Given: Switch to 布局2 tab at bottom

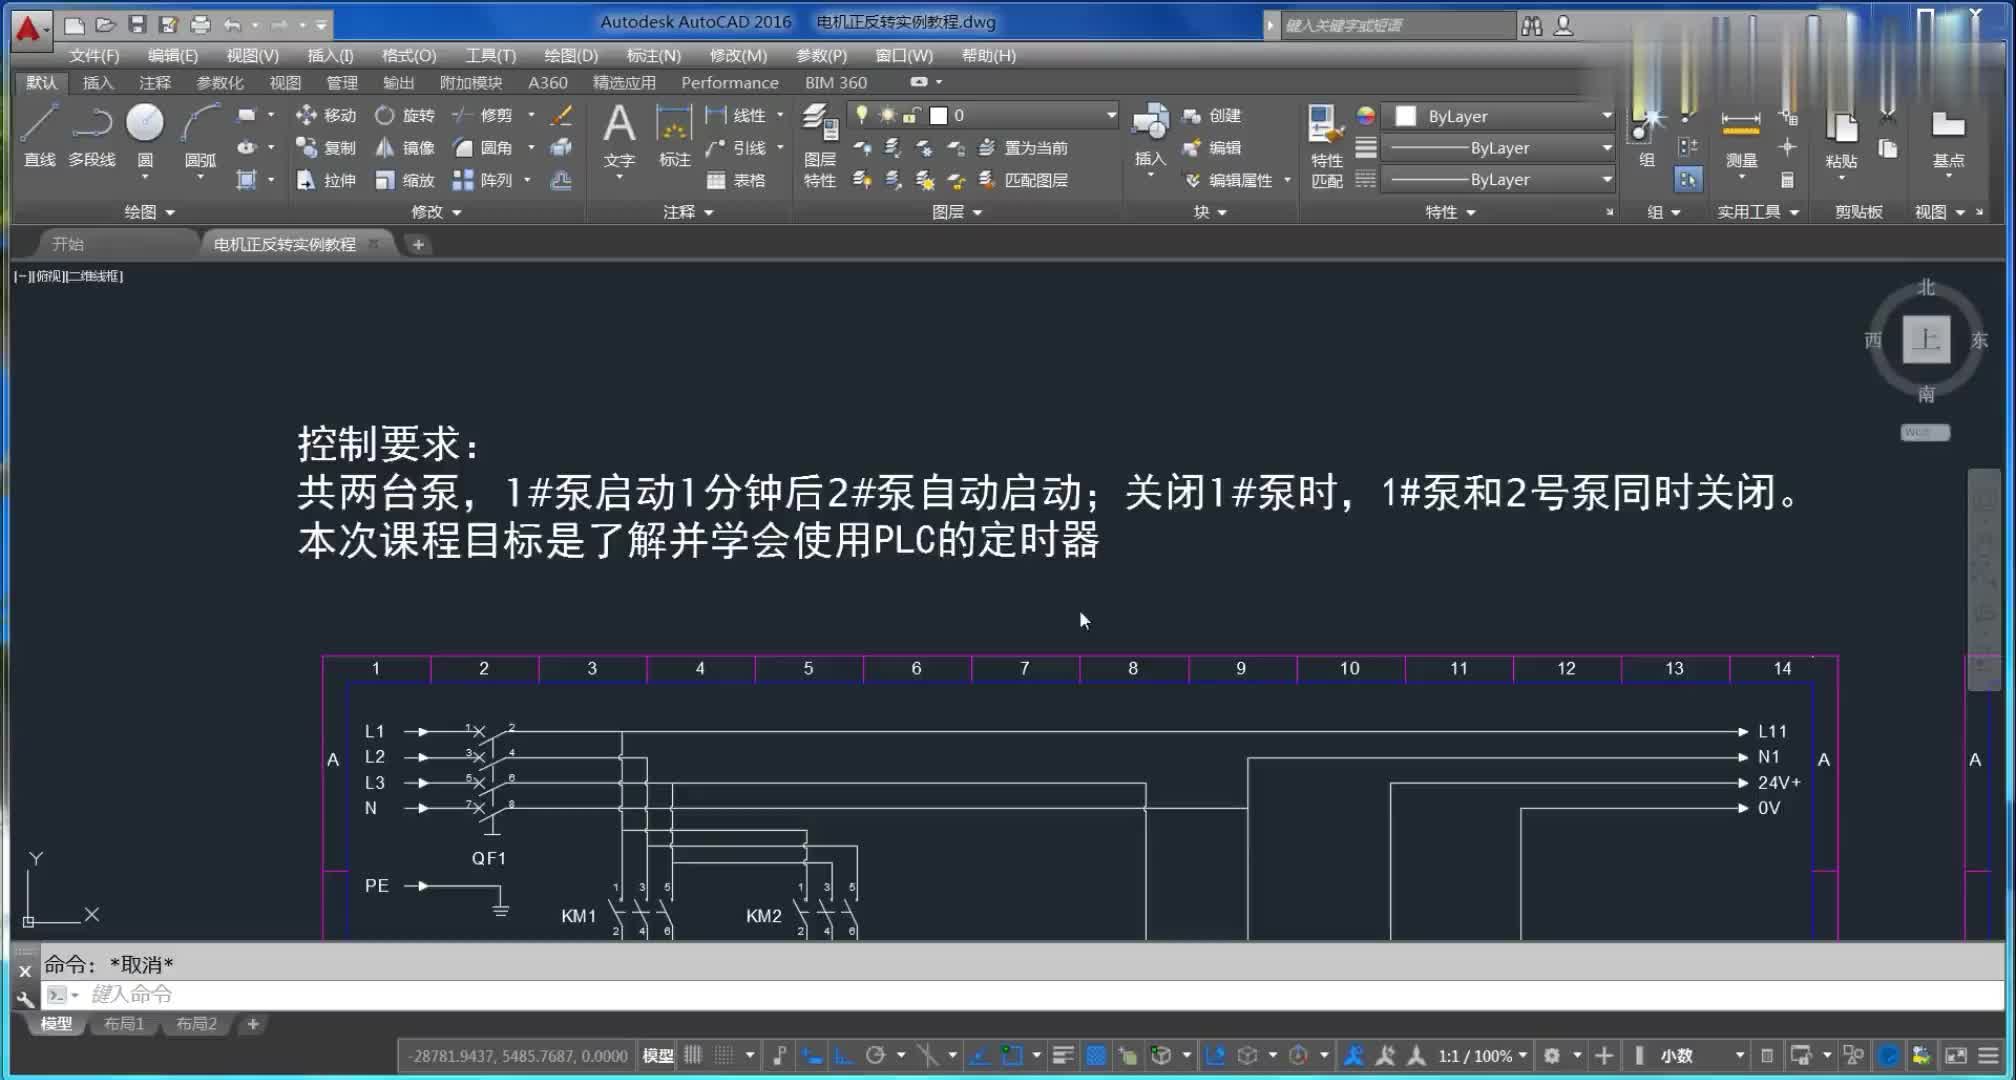Looking at the screenshot, I should pos(197,1024).
